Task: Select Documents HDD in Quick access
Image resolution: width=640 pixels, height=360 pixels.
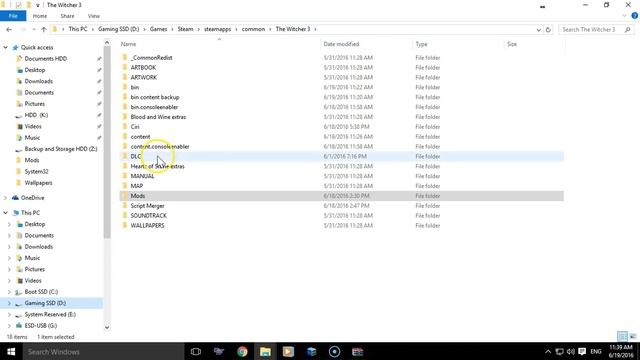Action: coord(45,59)
